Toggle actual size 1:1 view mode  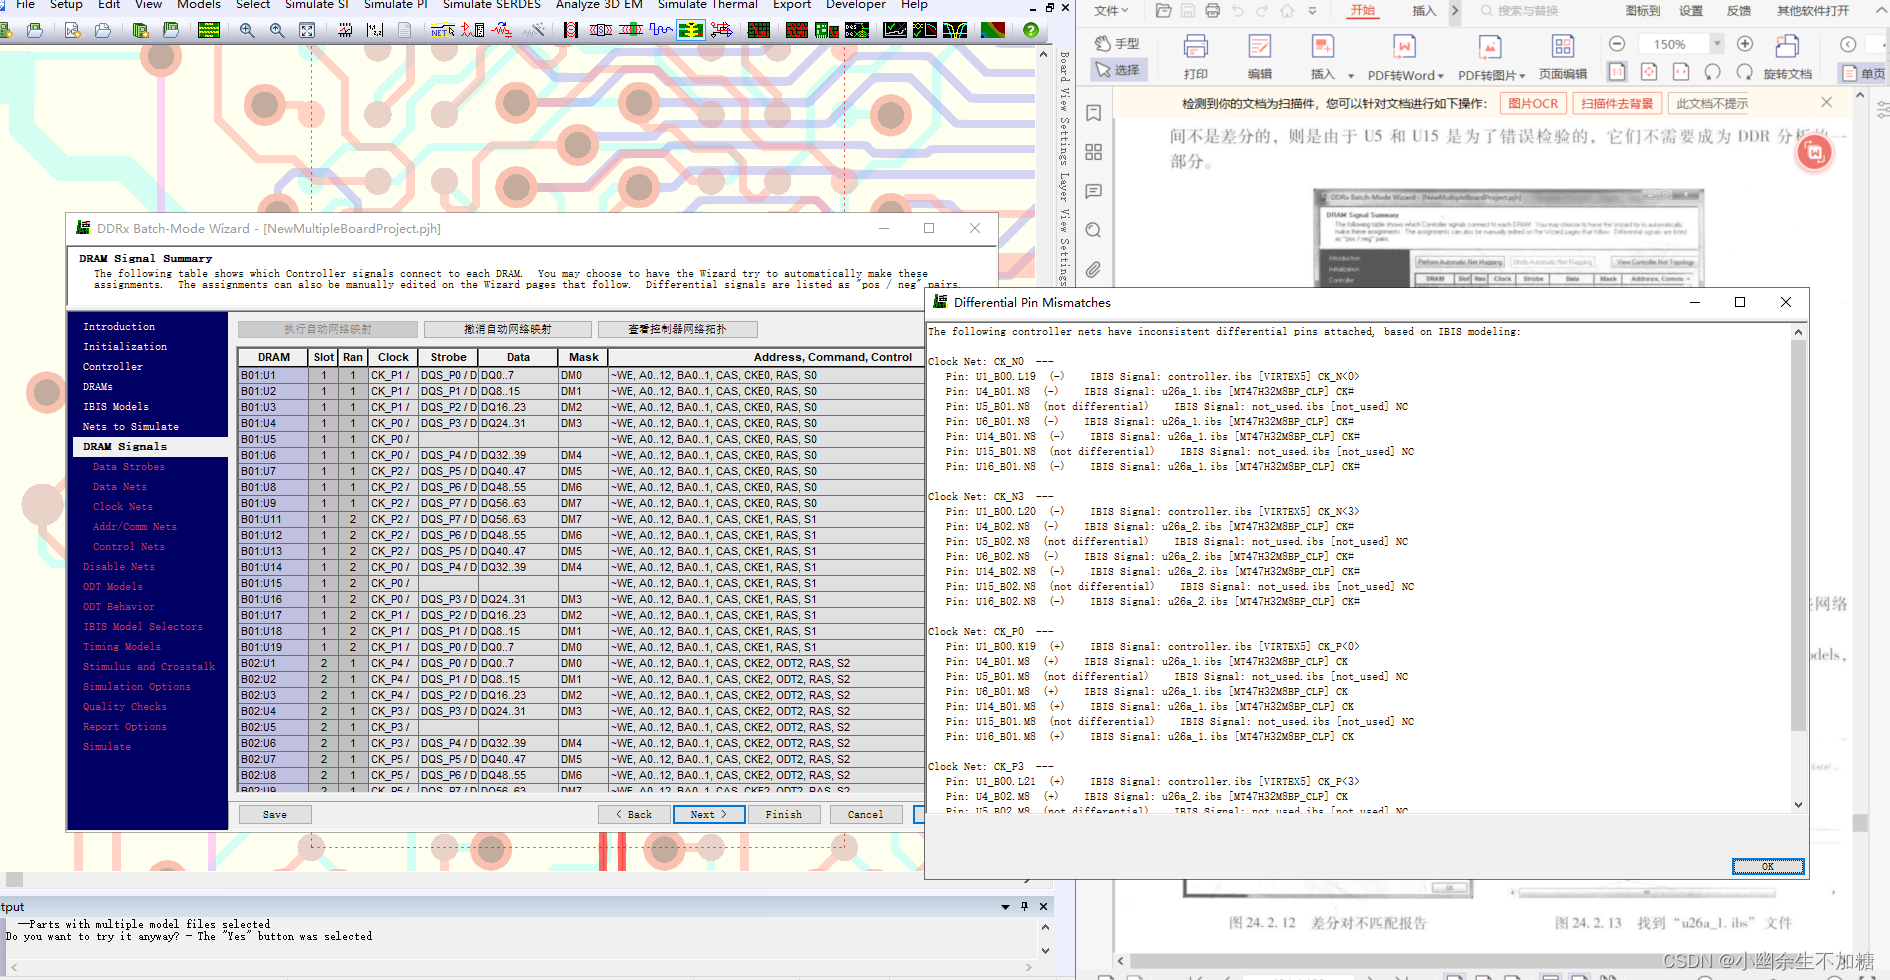pyautogui.click(x=1617, y=72)
